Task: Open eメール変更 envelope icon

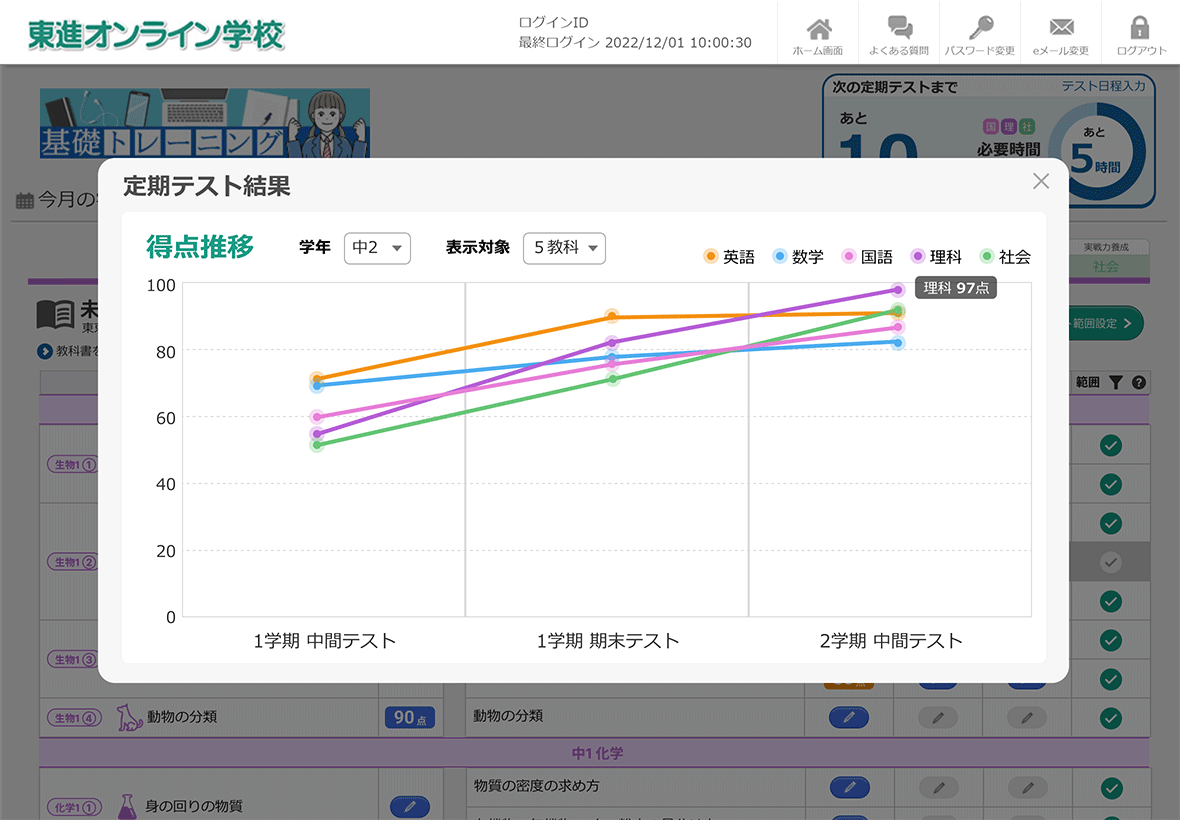Action: tap(1061, 28)
